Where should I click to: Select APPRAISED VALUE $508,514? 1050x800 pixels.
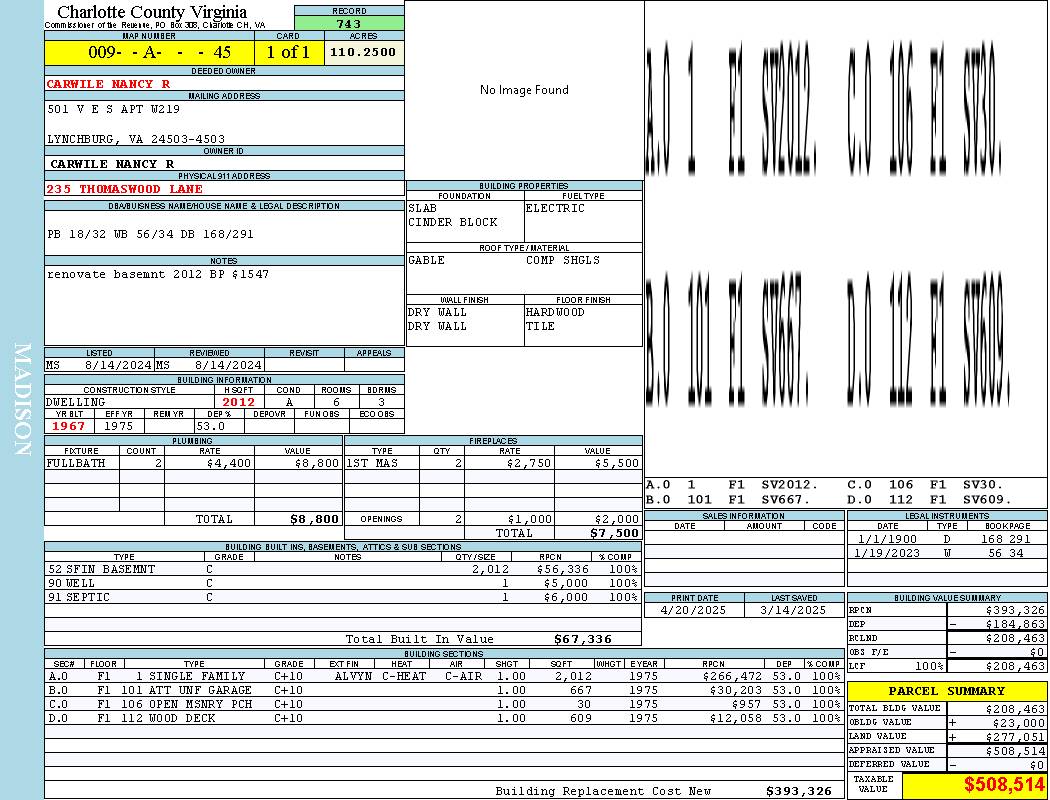point(1015,751)
